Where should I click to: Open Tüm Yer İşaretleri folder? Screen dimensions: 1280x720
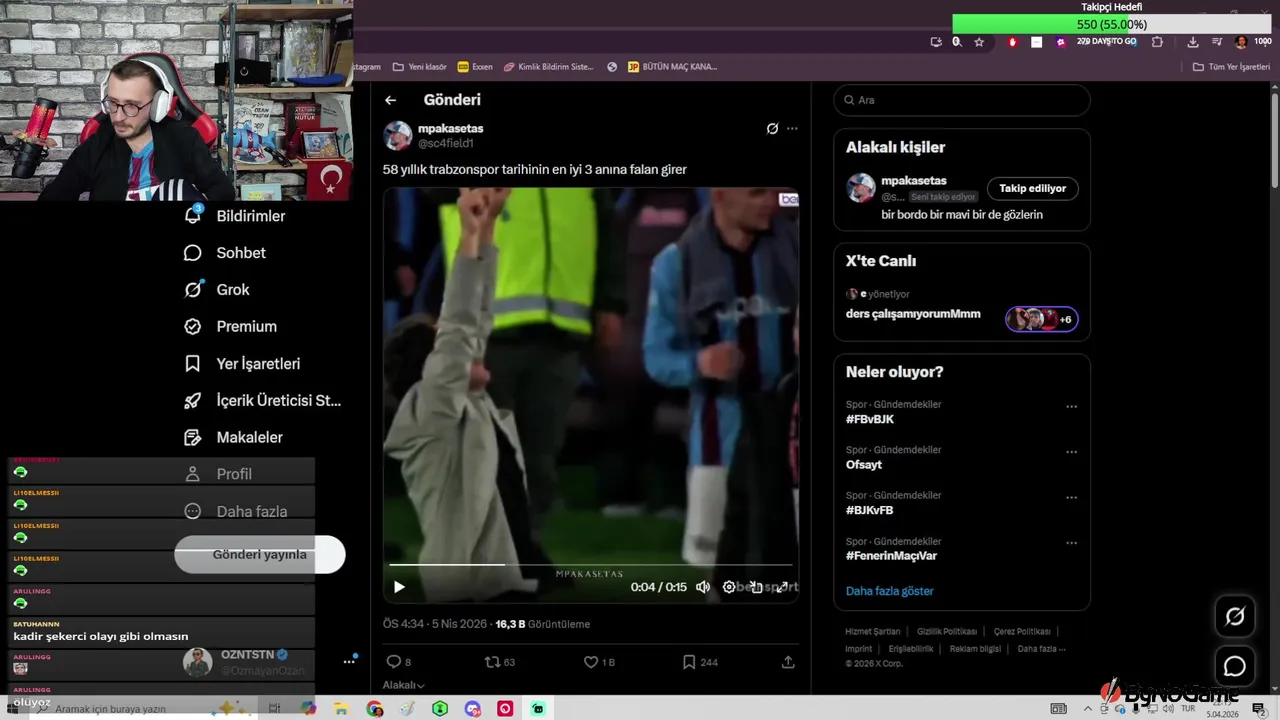pos(1231,67)
